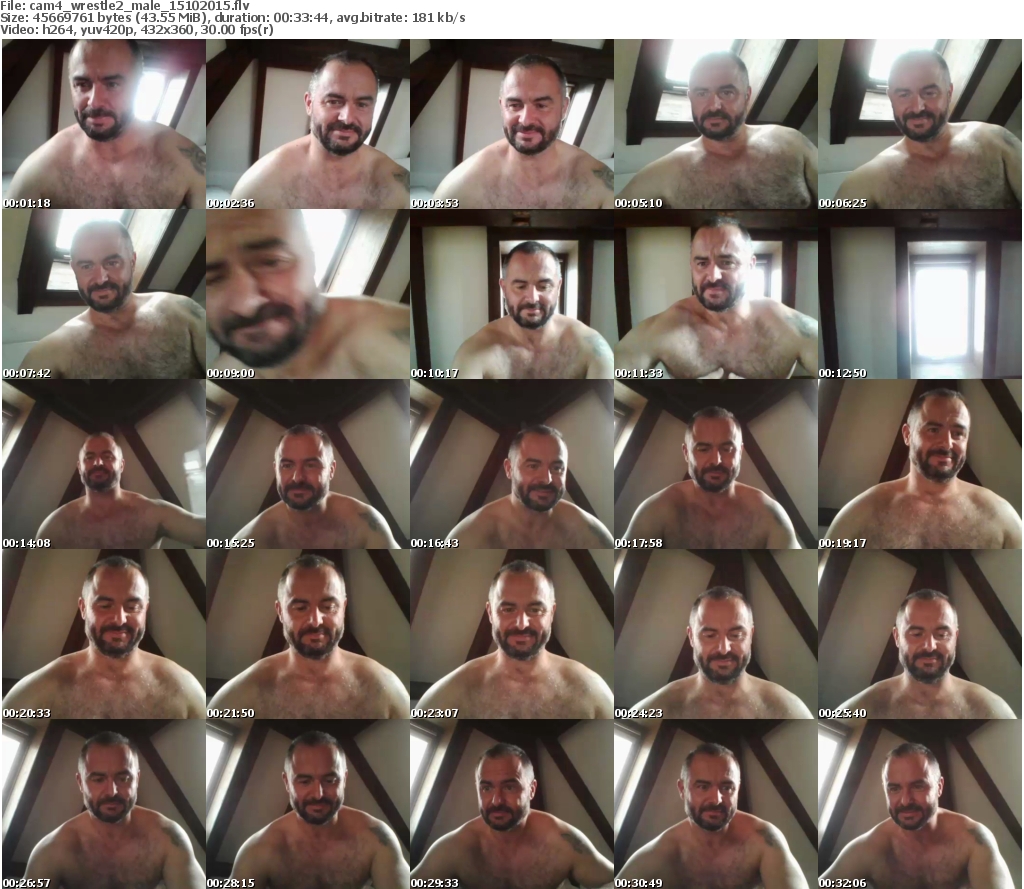Open the frame marked 00:25:40
The width and height of the screenshot is (1024, 889).
click(920, 634)
